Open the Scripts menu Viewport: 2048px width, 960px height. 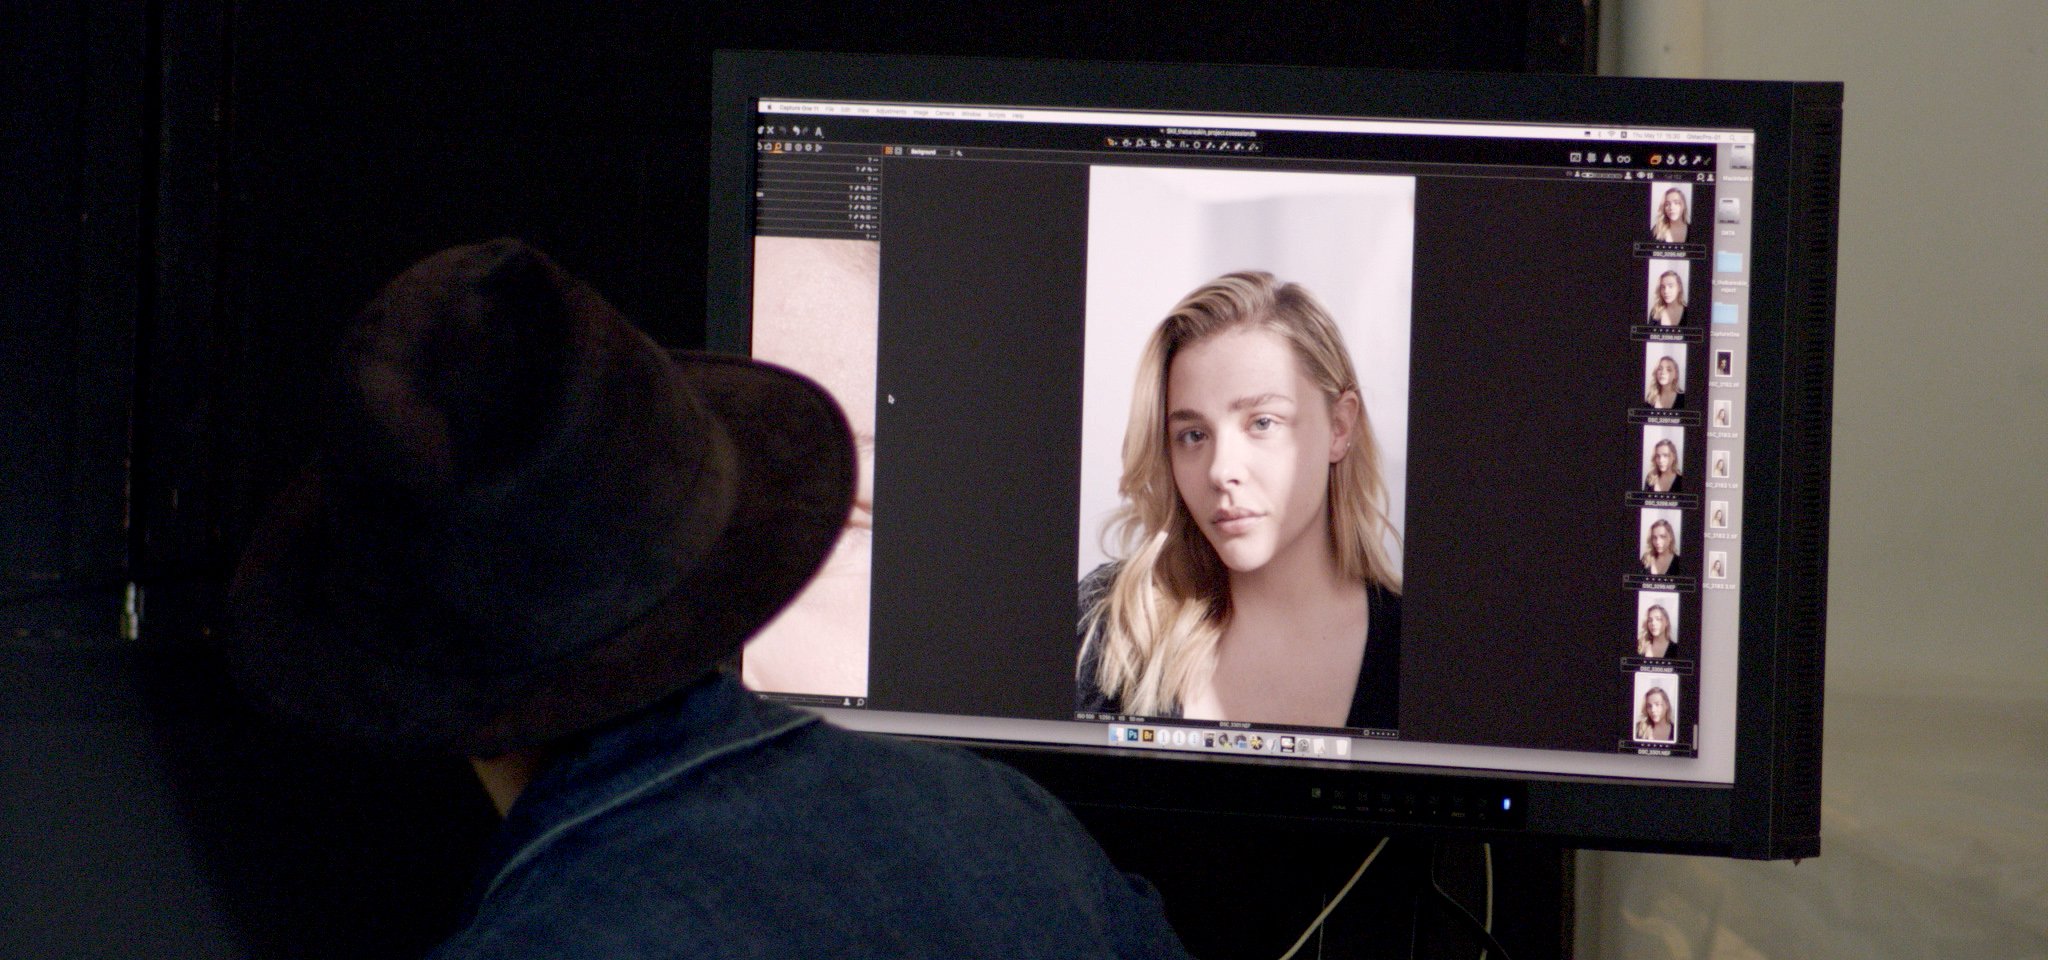coord(997,115)
